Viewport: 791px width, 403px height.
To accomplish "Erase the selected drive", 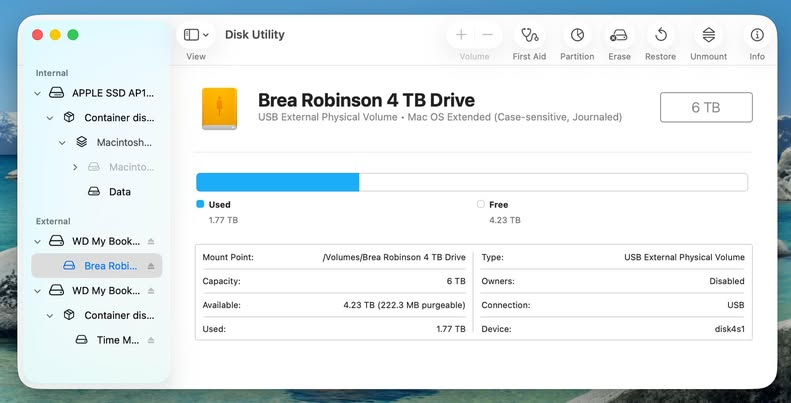I will 619,36.
